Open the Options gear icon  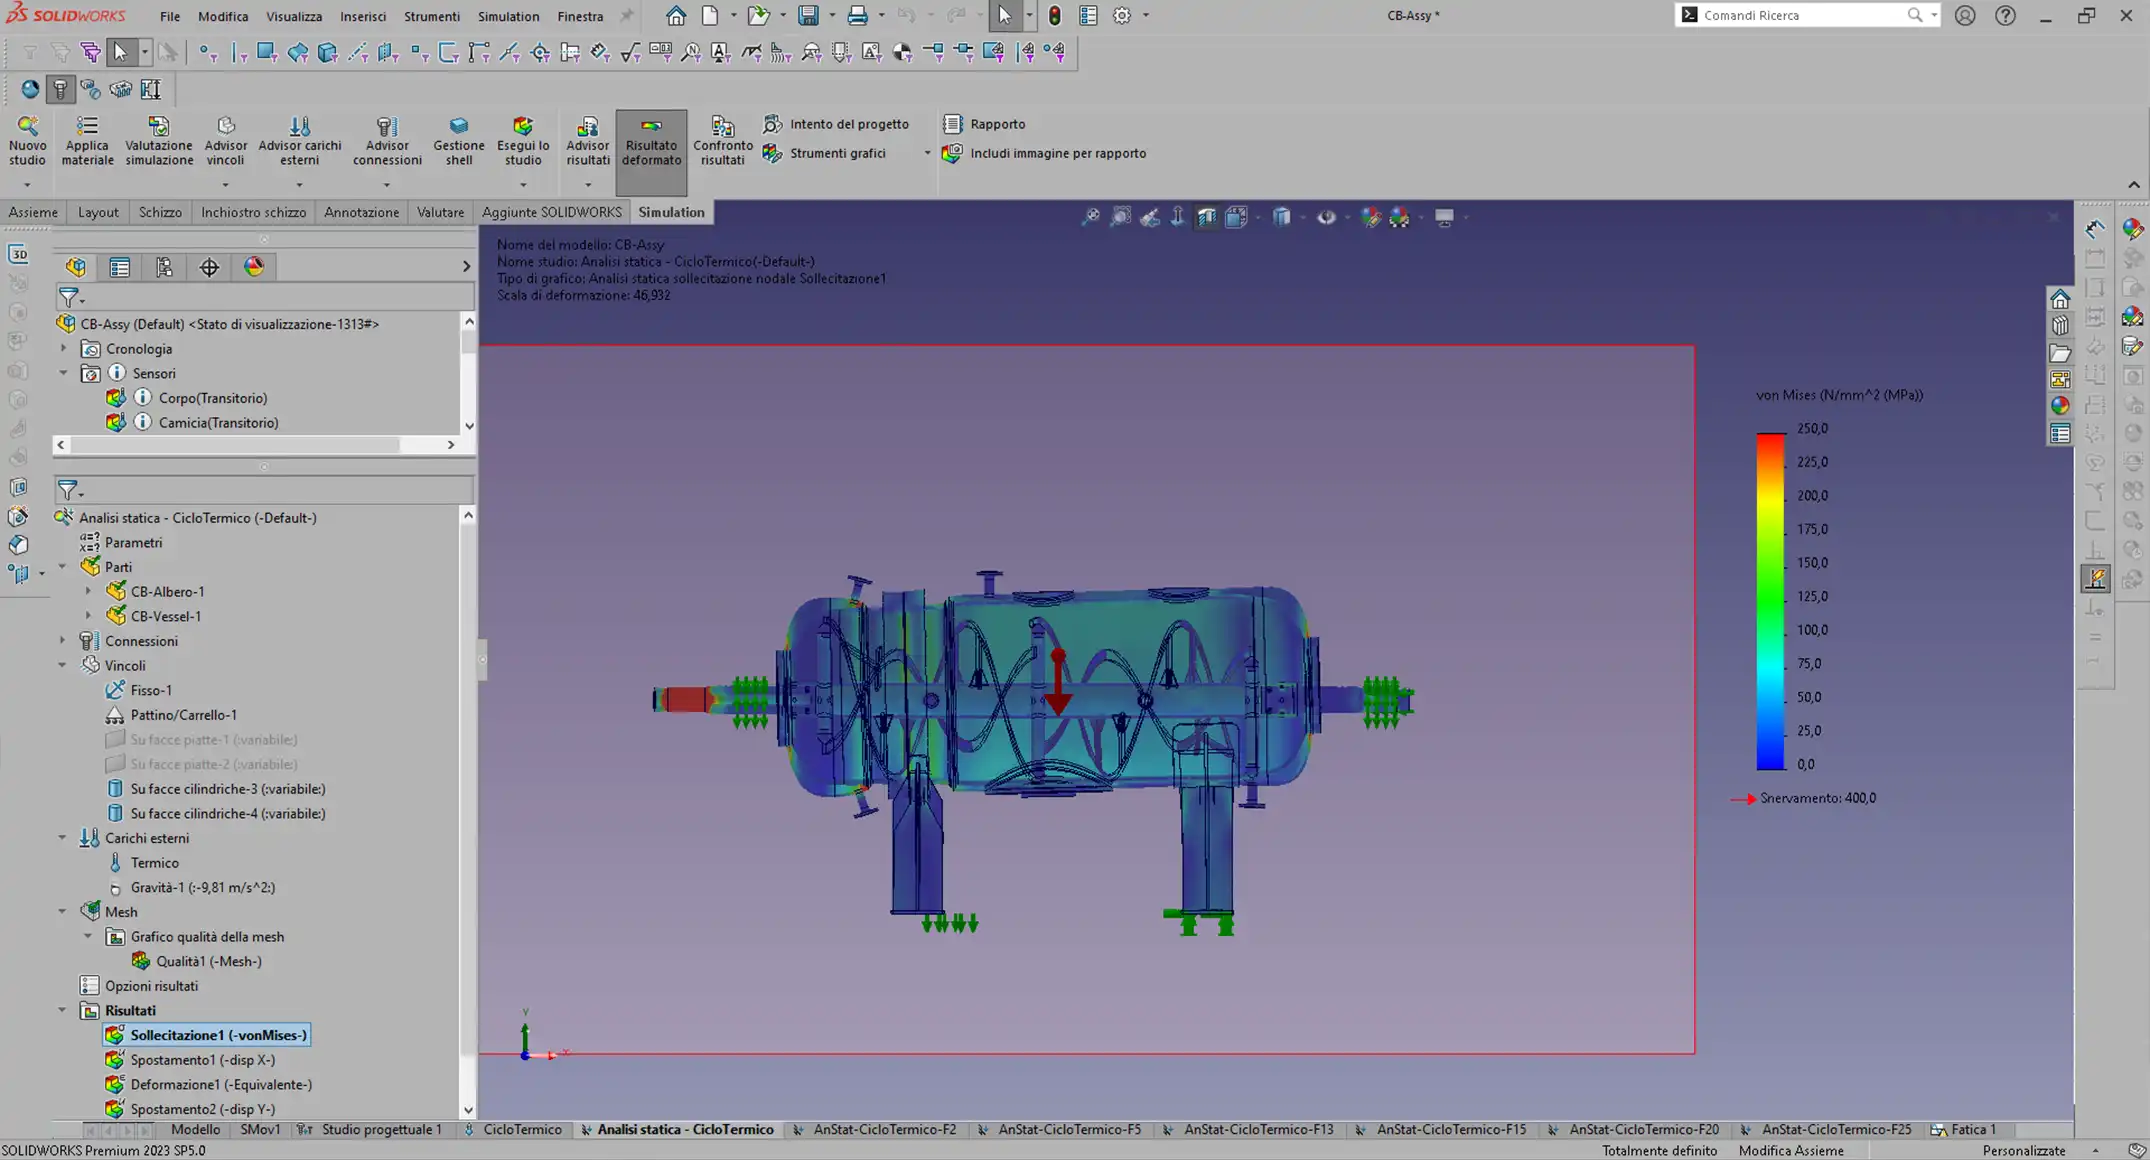(1122, 16)
